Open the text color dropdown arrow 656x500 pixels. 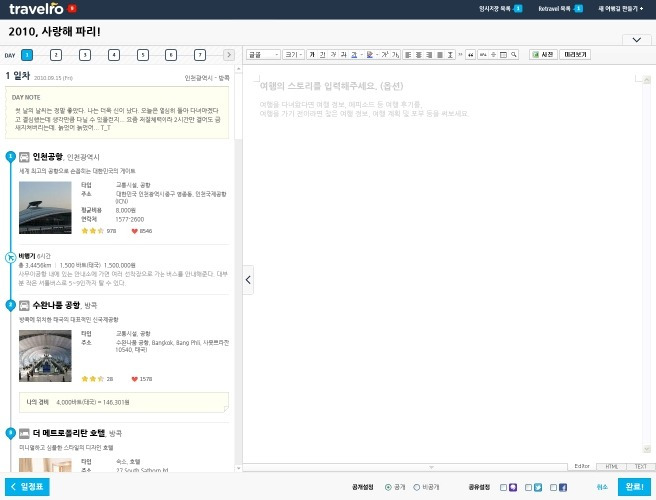click(x=361, y=55)
